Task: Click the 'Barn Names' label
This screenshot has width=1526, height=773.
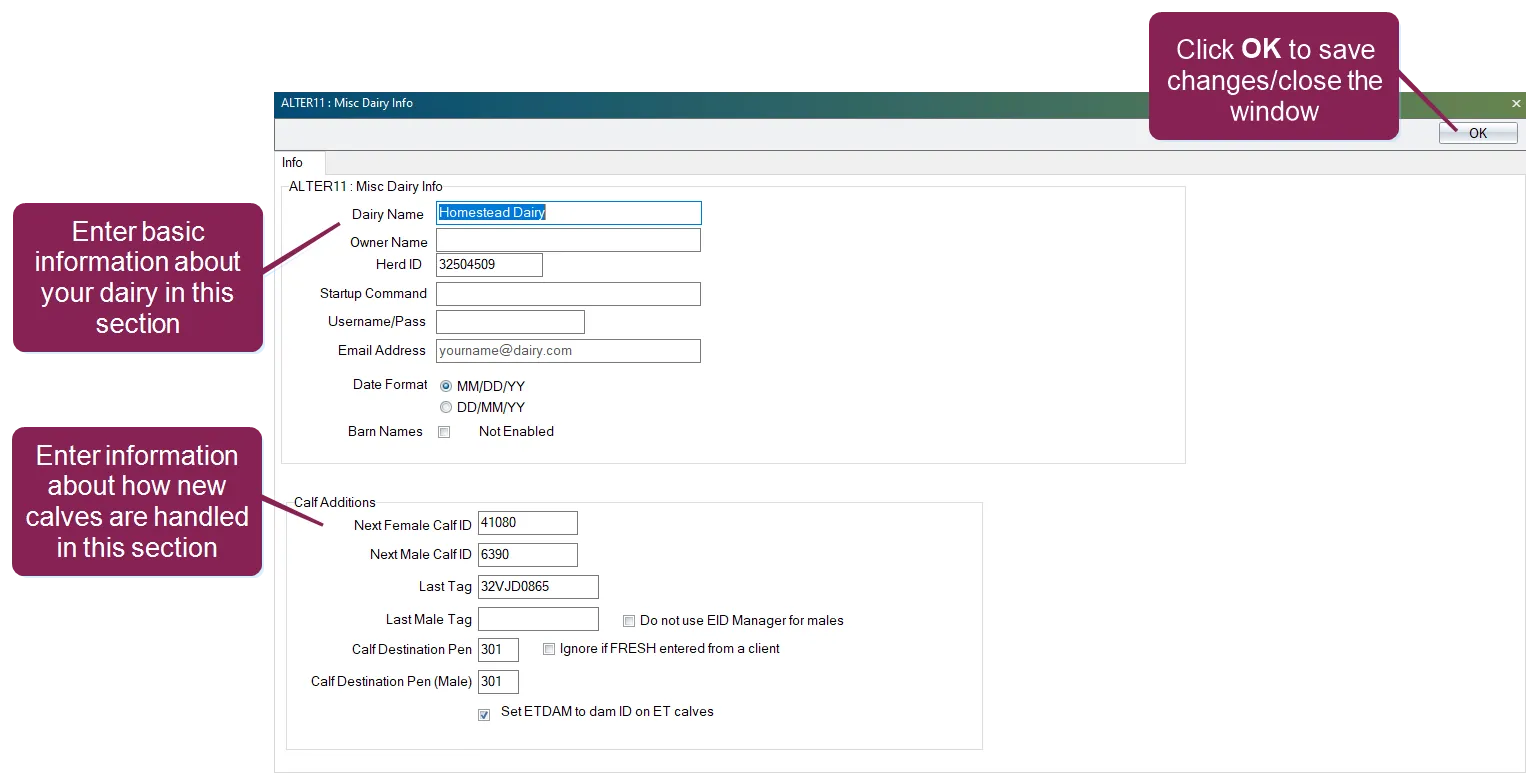Action: 385,432
